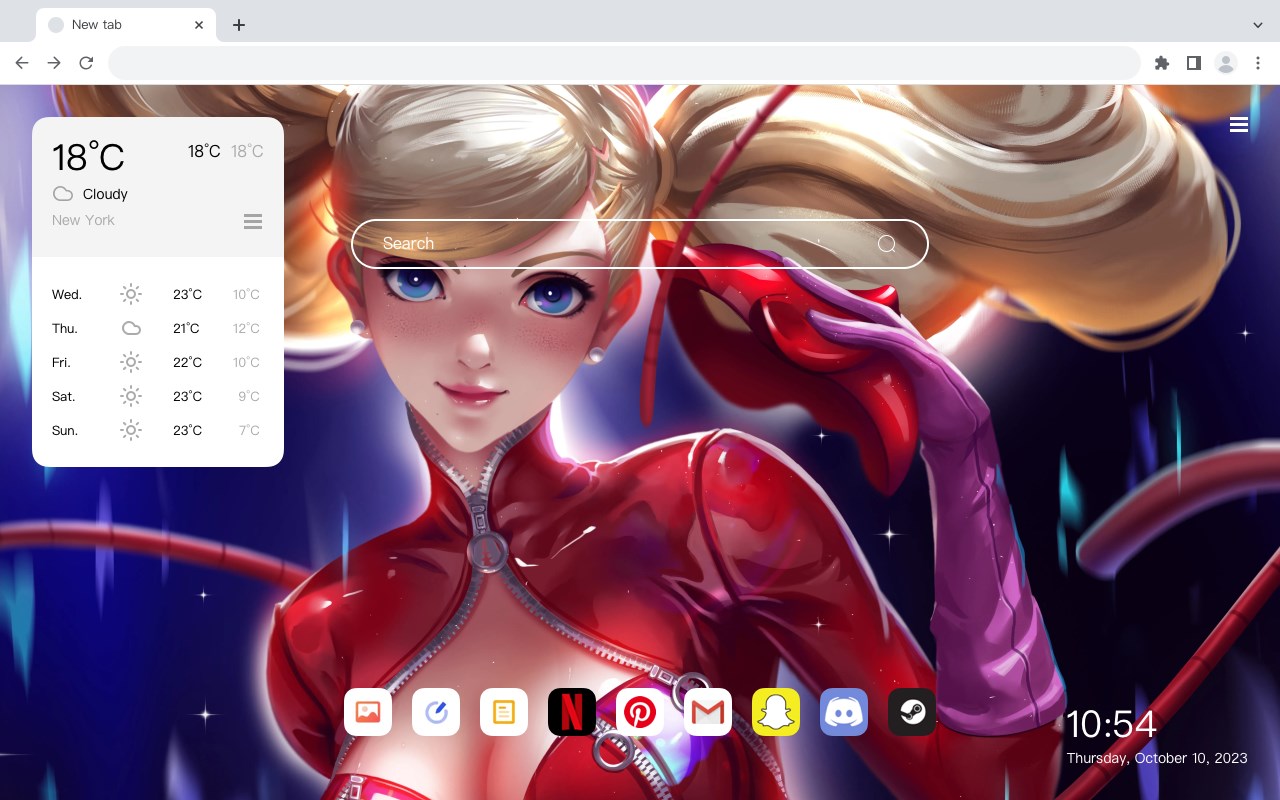Open the Chrome profile avatar
This screenshot has width=1280, height=800.
(1226, 63)
